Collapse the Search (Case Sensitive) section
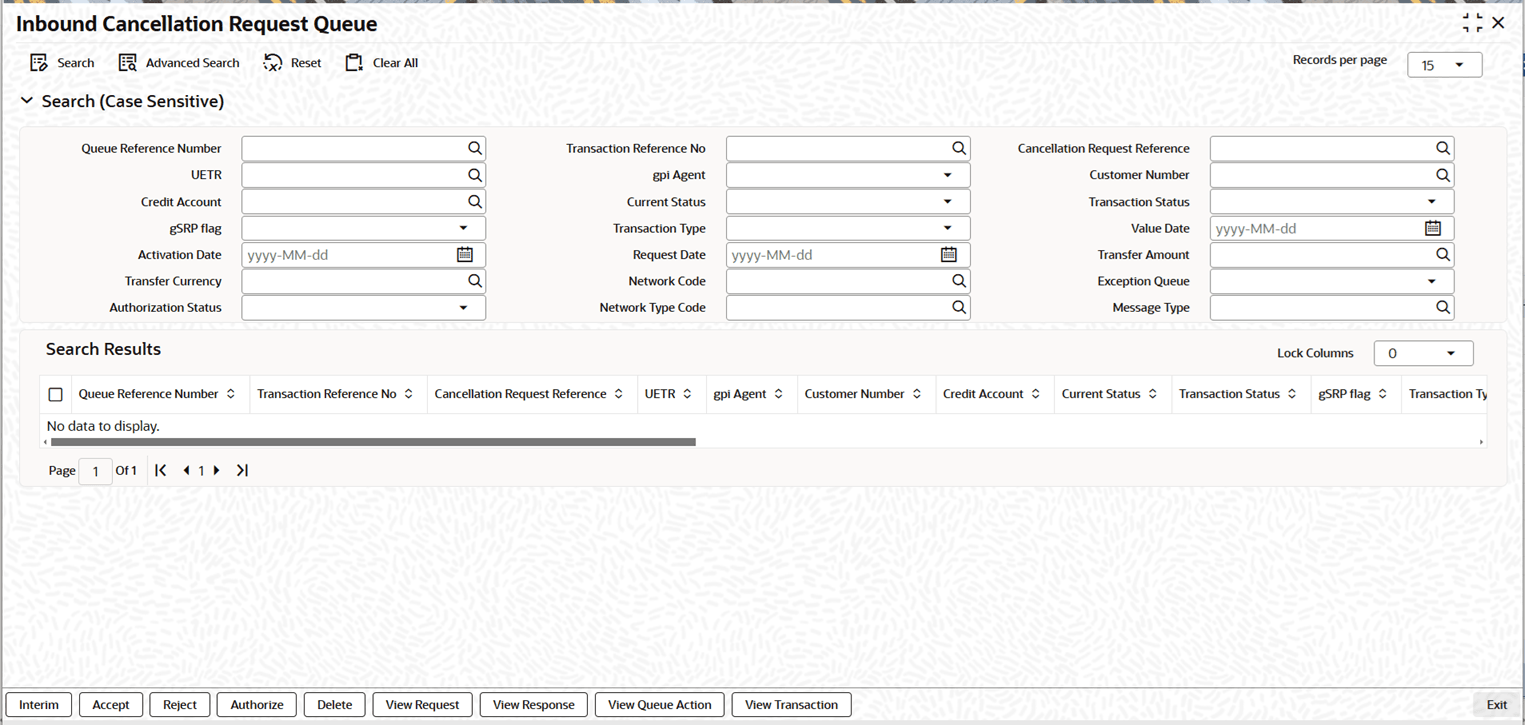The image size is (1528, 728). 27,101
